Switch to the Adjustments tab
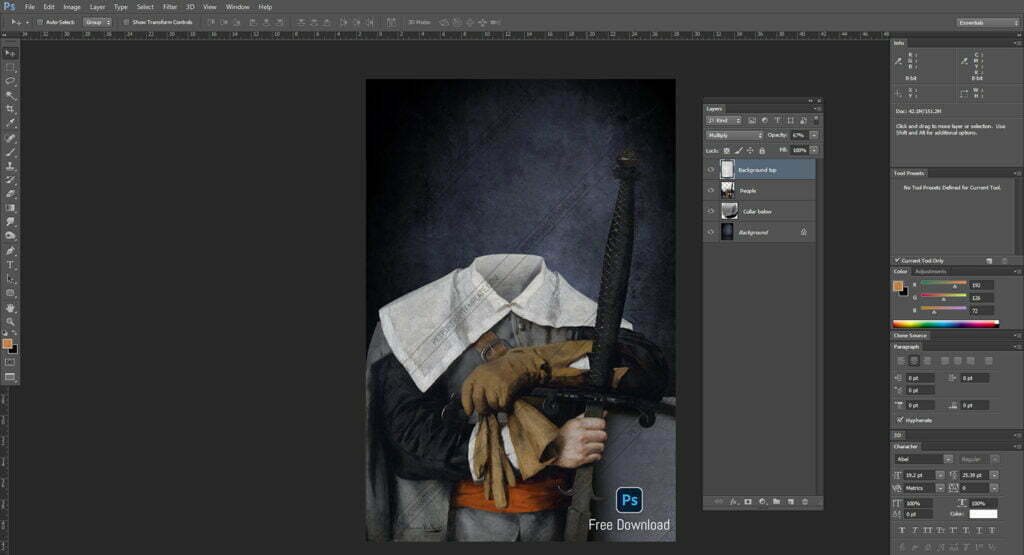 coord(931,271)
